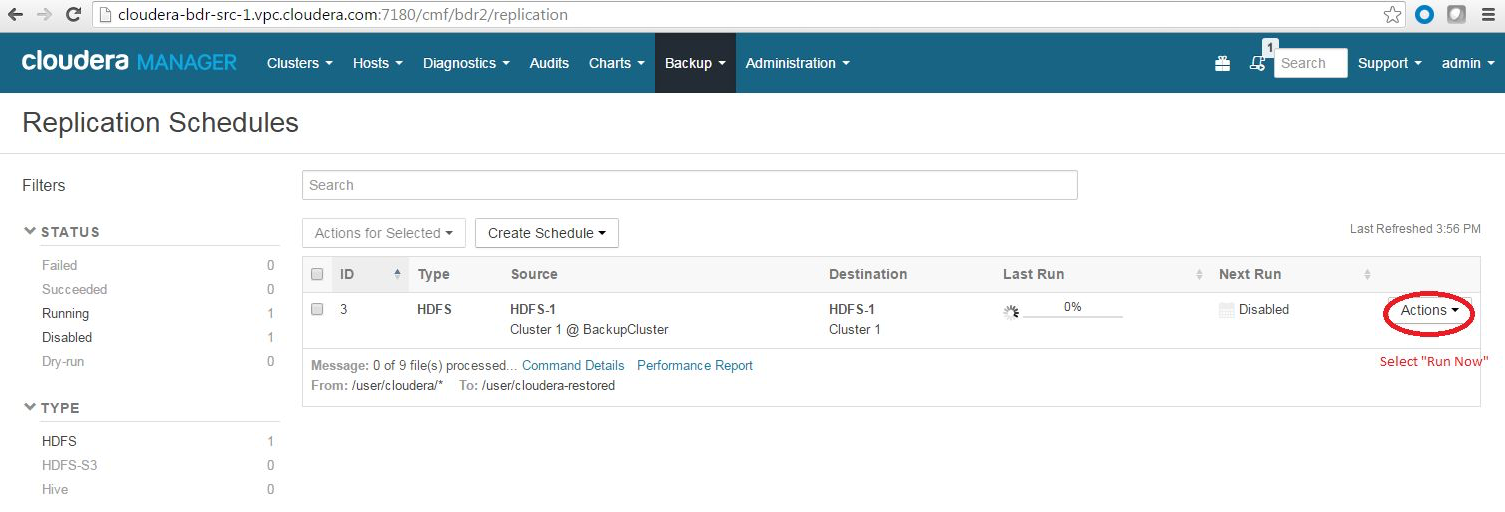The height and width of the screenshot is (512, 1505).
Task: Click the browser back arrow
Action: 15,15
